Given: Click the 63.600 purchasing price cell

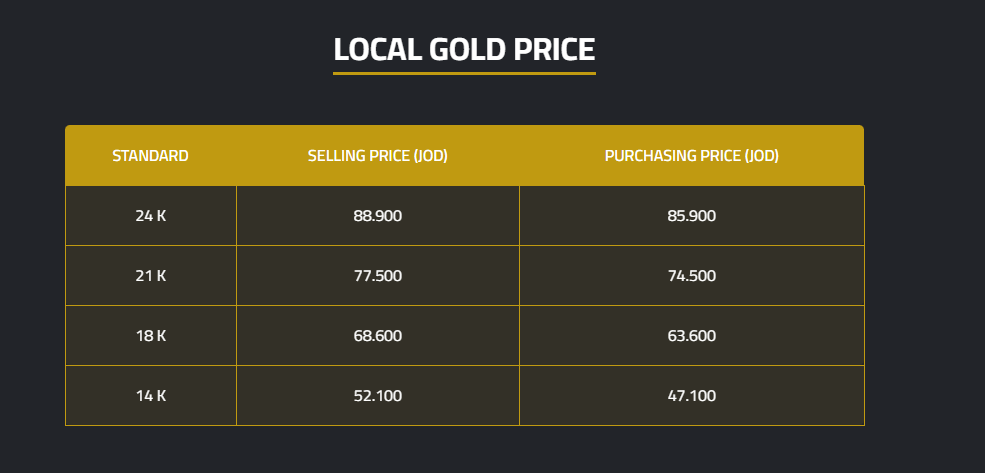Looking at the screenshot, I should click(x=691, y=336).
